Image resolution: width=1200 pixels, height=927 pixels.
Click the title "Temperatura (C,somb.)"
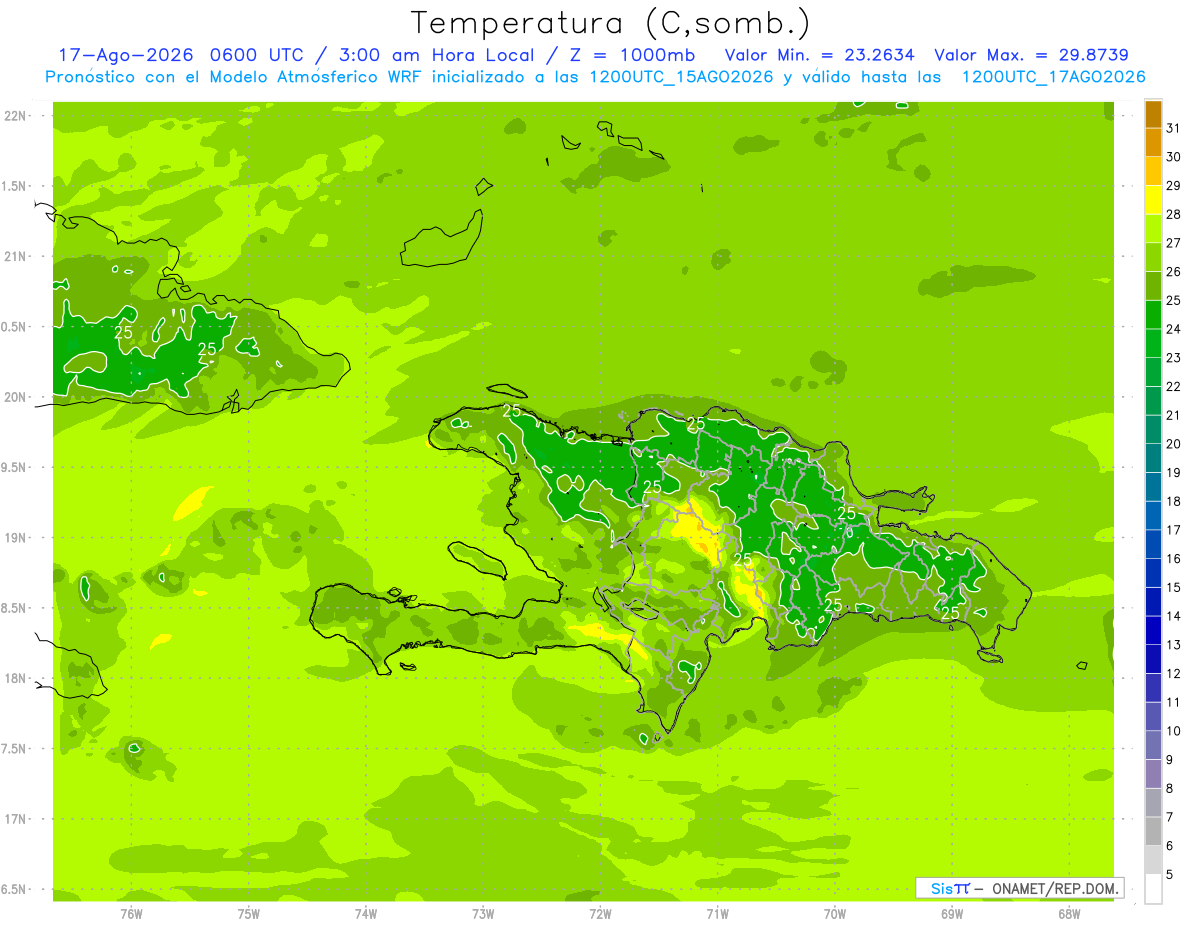[x=610, y=22]
